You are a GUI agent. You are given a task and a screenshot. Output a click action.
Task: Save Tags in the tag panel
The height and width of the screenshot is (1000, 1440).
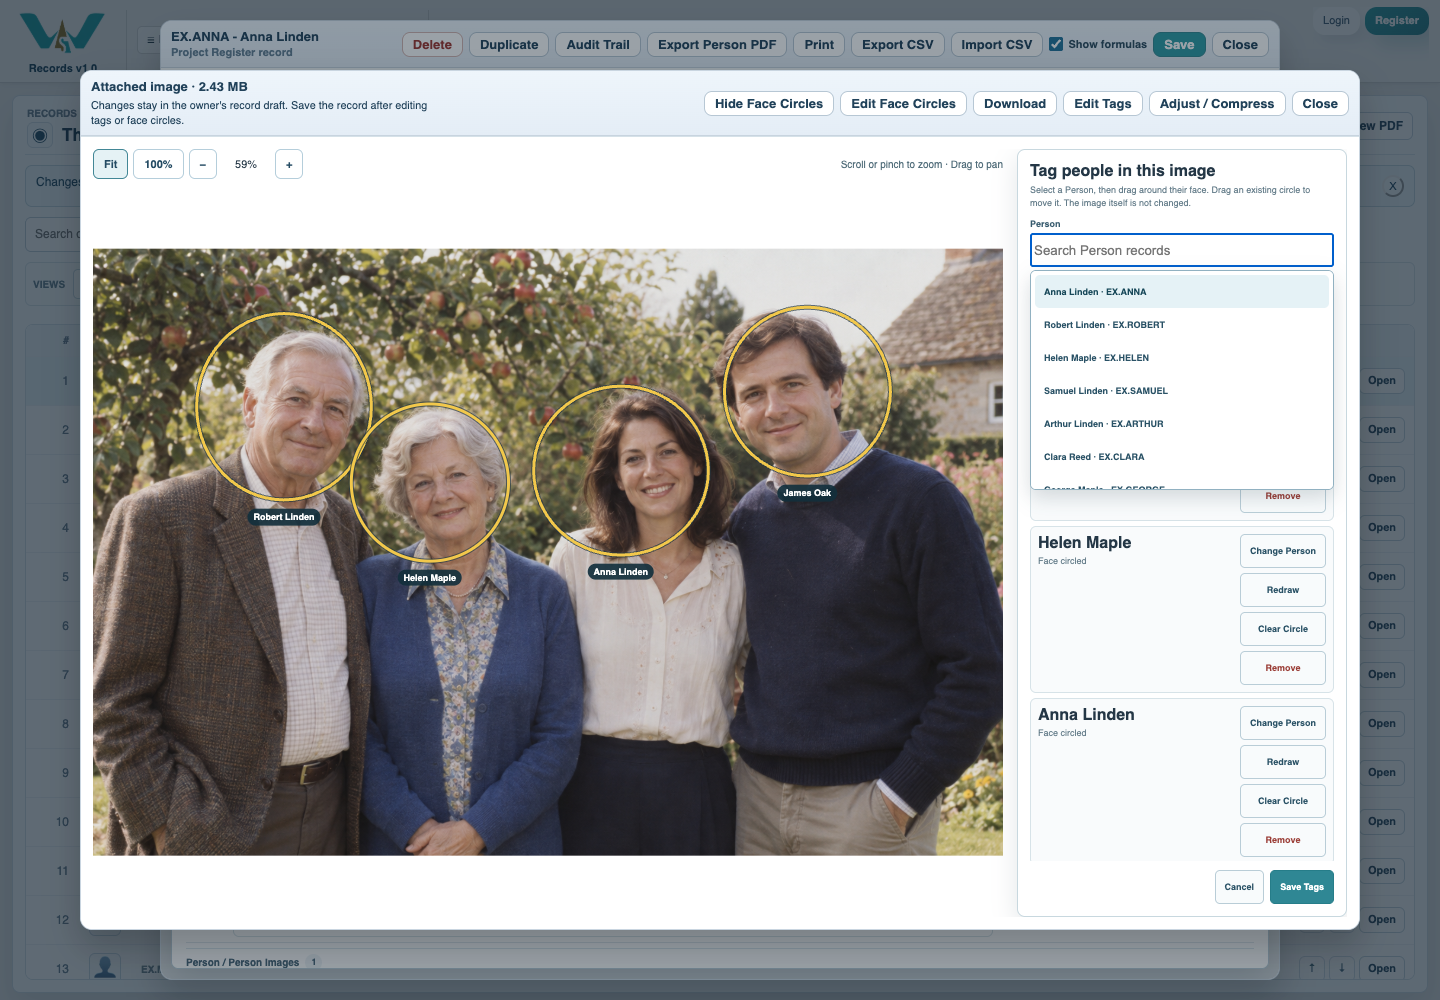tap(1302, 887)
